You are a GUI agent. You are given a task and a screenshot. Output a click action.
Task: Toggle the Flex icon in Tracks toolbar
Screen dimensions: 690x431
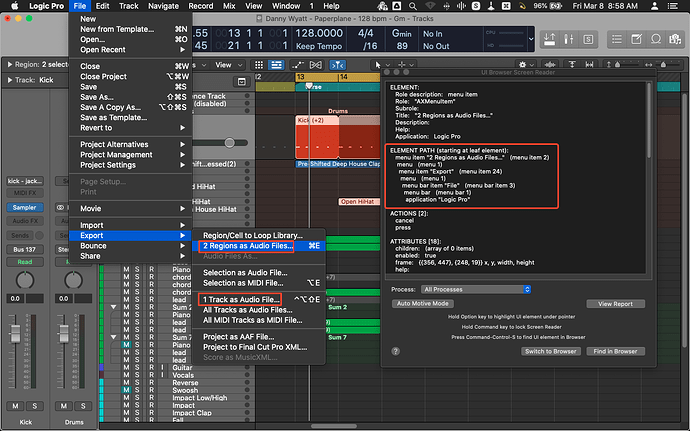coord(316,65)
